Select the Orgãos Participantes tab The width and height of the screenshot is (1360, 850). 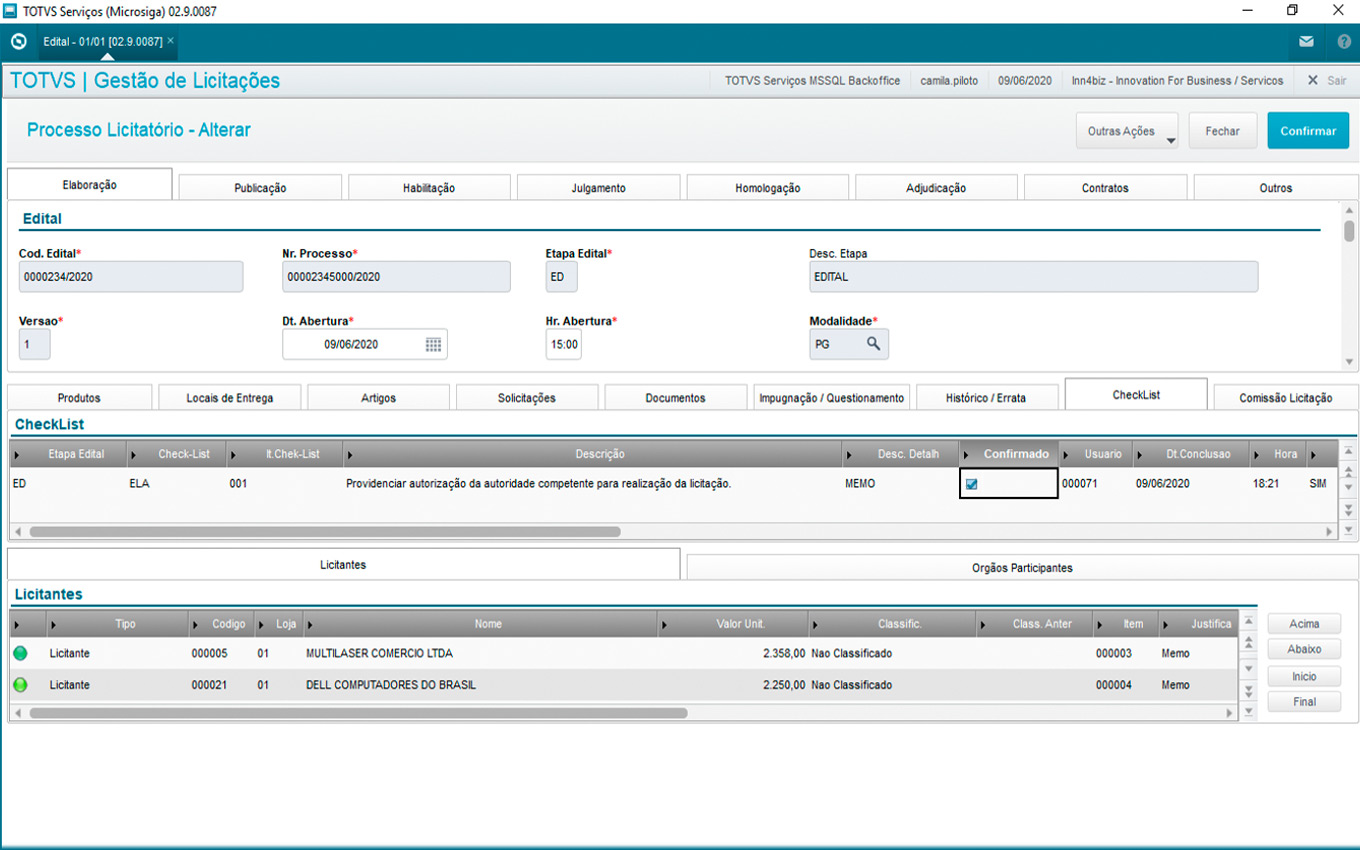pyautogui.click(x=1021, y=567)
